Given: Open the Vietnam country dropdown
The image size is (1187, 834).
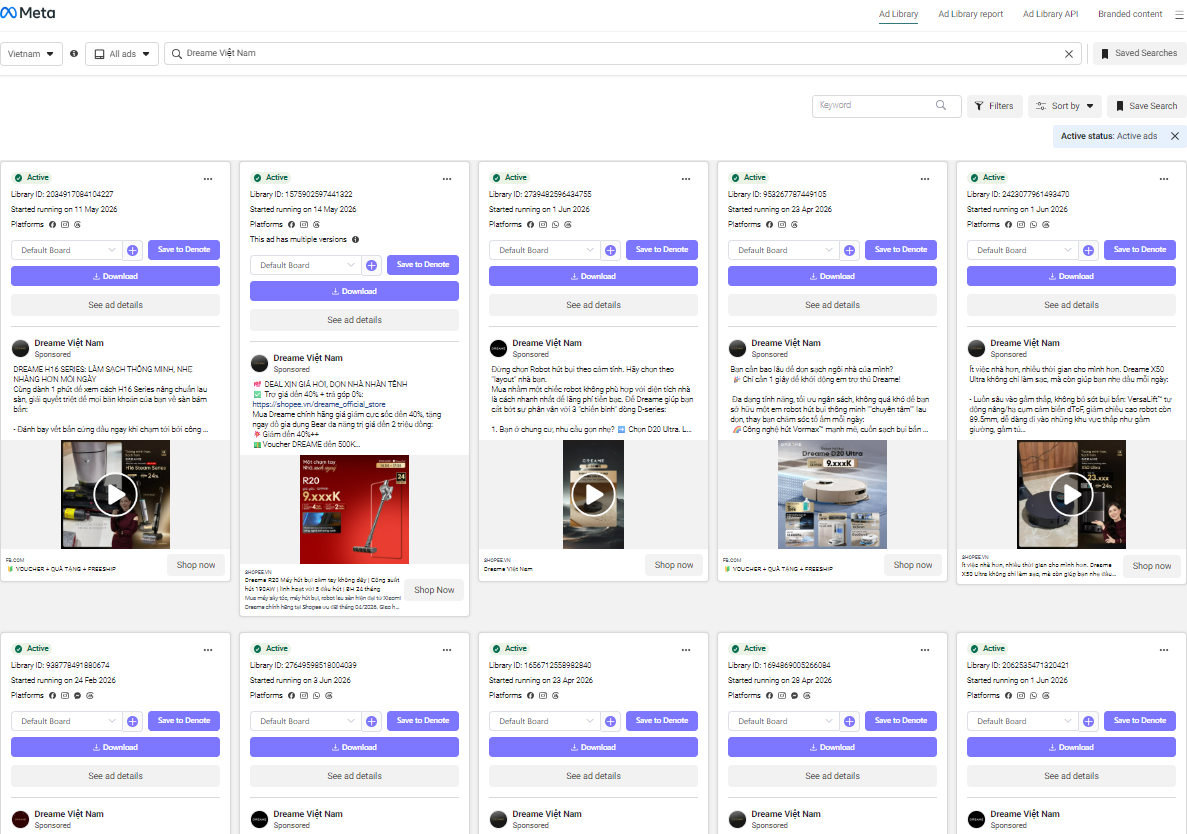Looking at the screenshot, I should coord(31,54).
